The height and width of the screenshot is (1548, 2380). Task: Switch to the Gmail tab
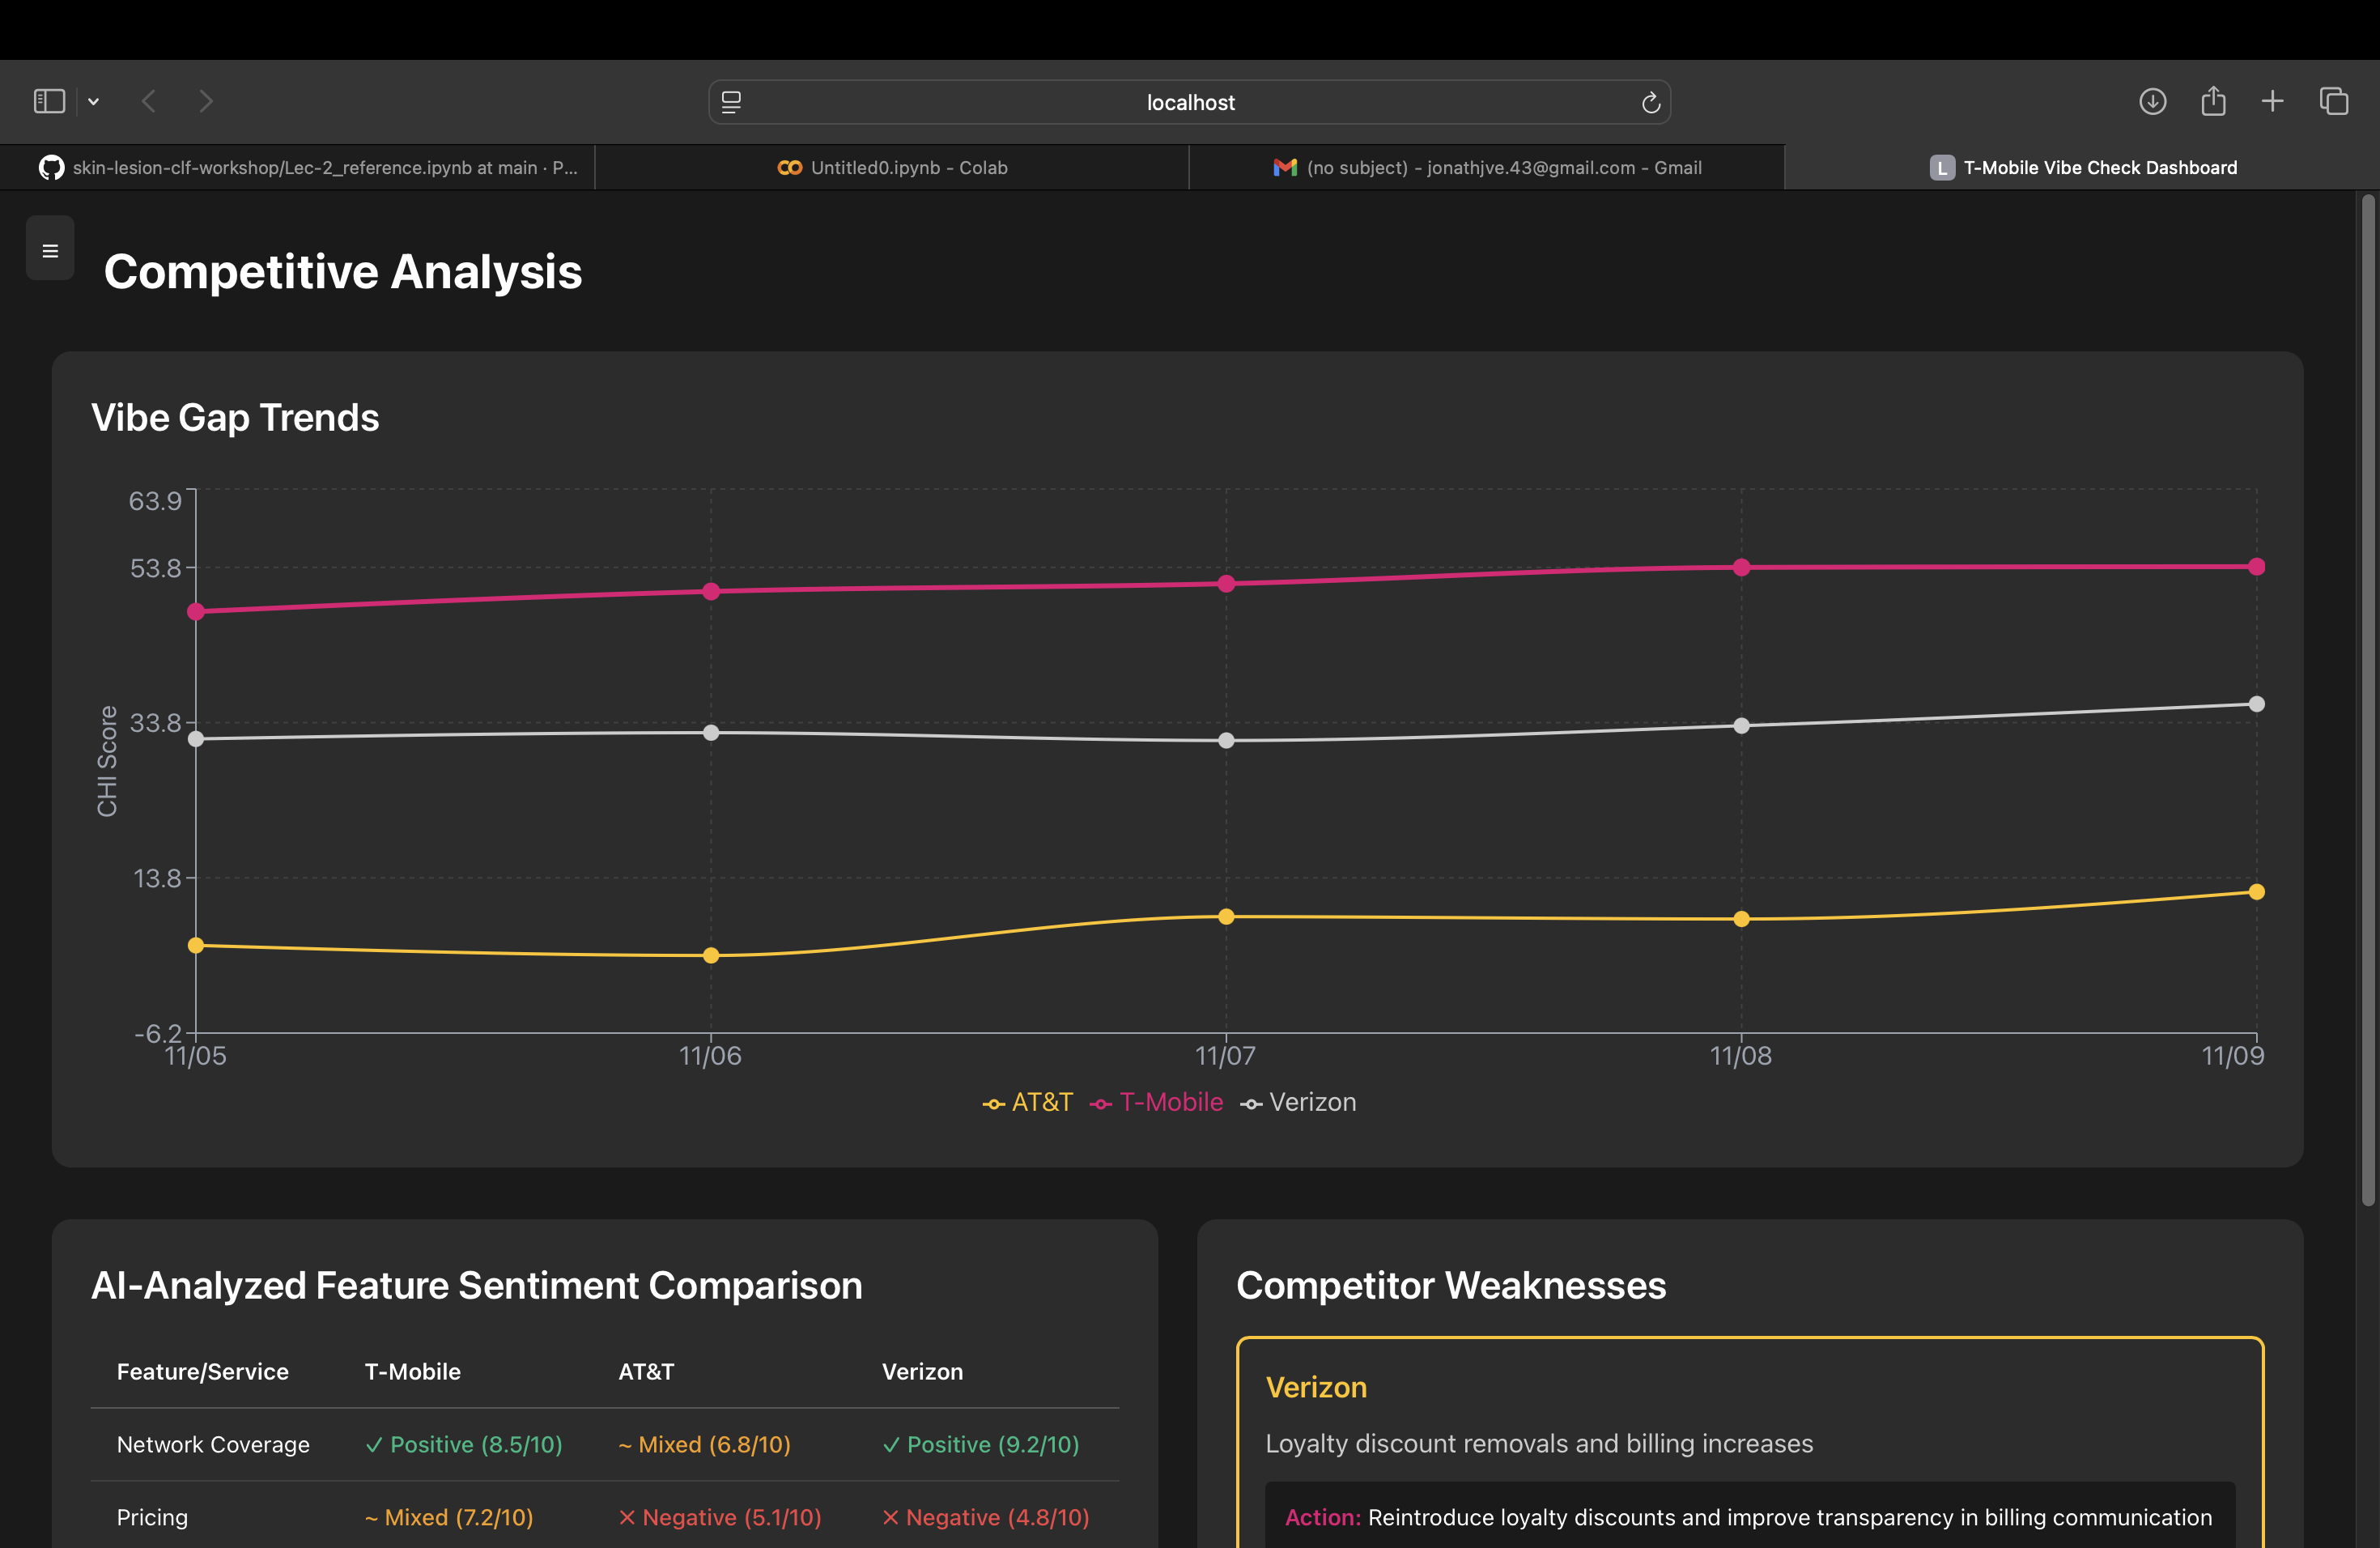(1487, 168)
